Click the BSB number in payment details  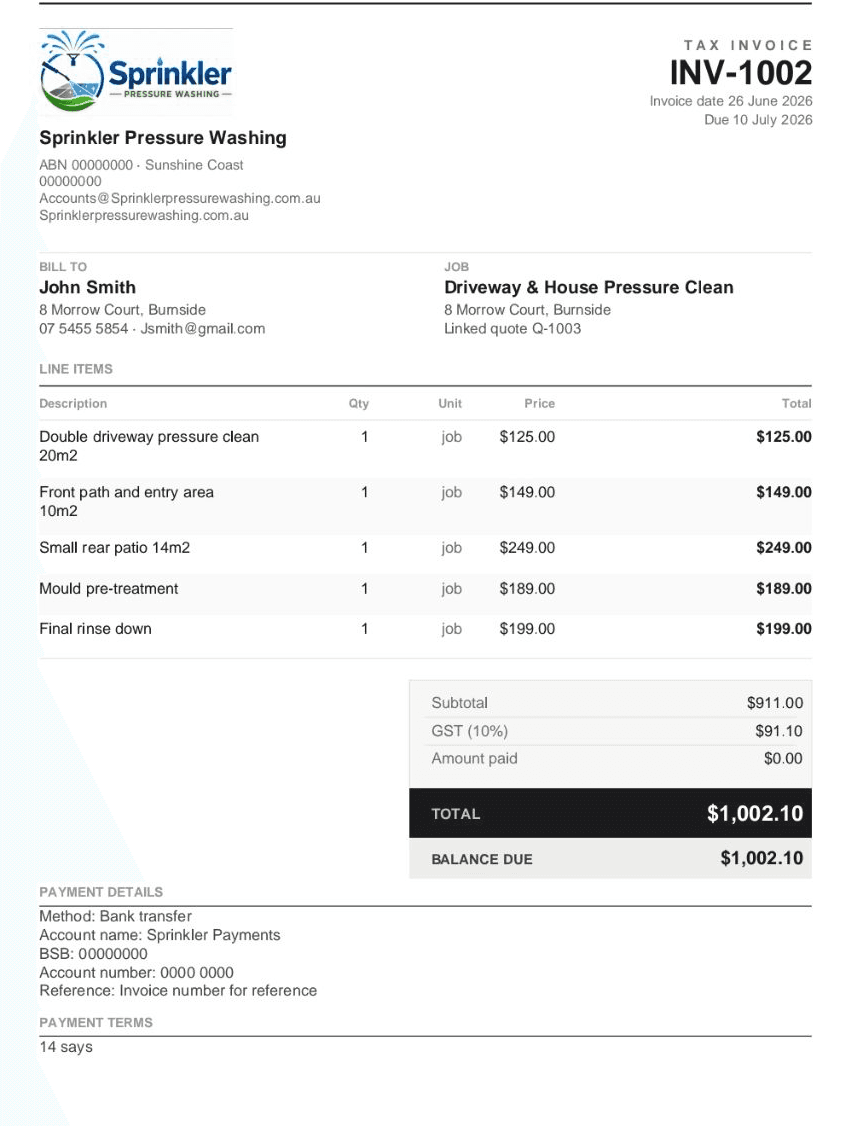(113, 954)
